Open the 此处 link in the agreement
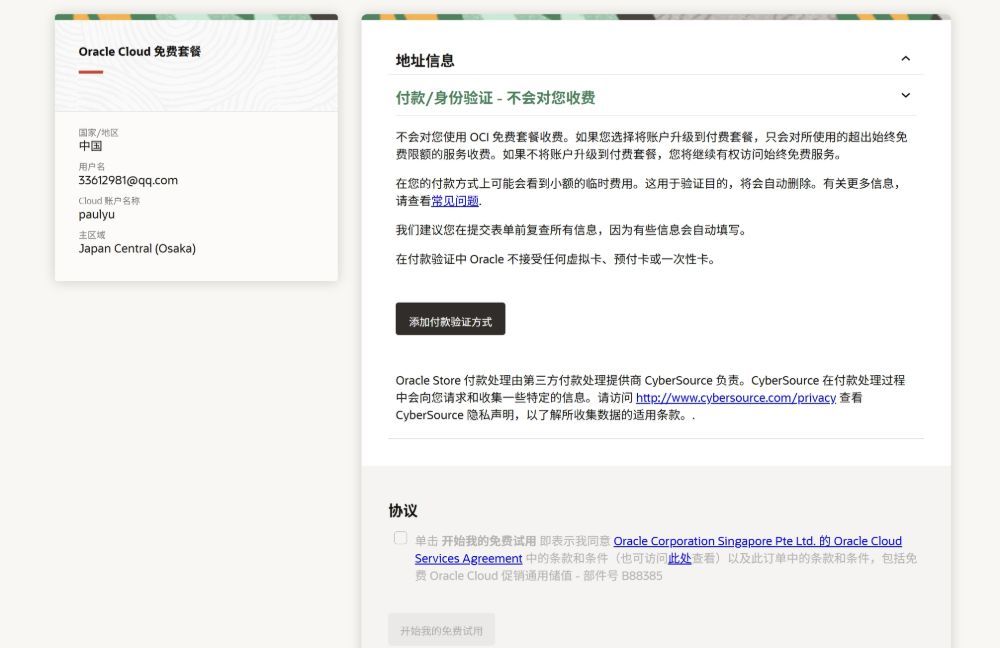This screenshot has height=648, width=1000. tap(679, 559)
